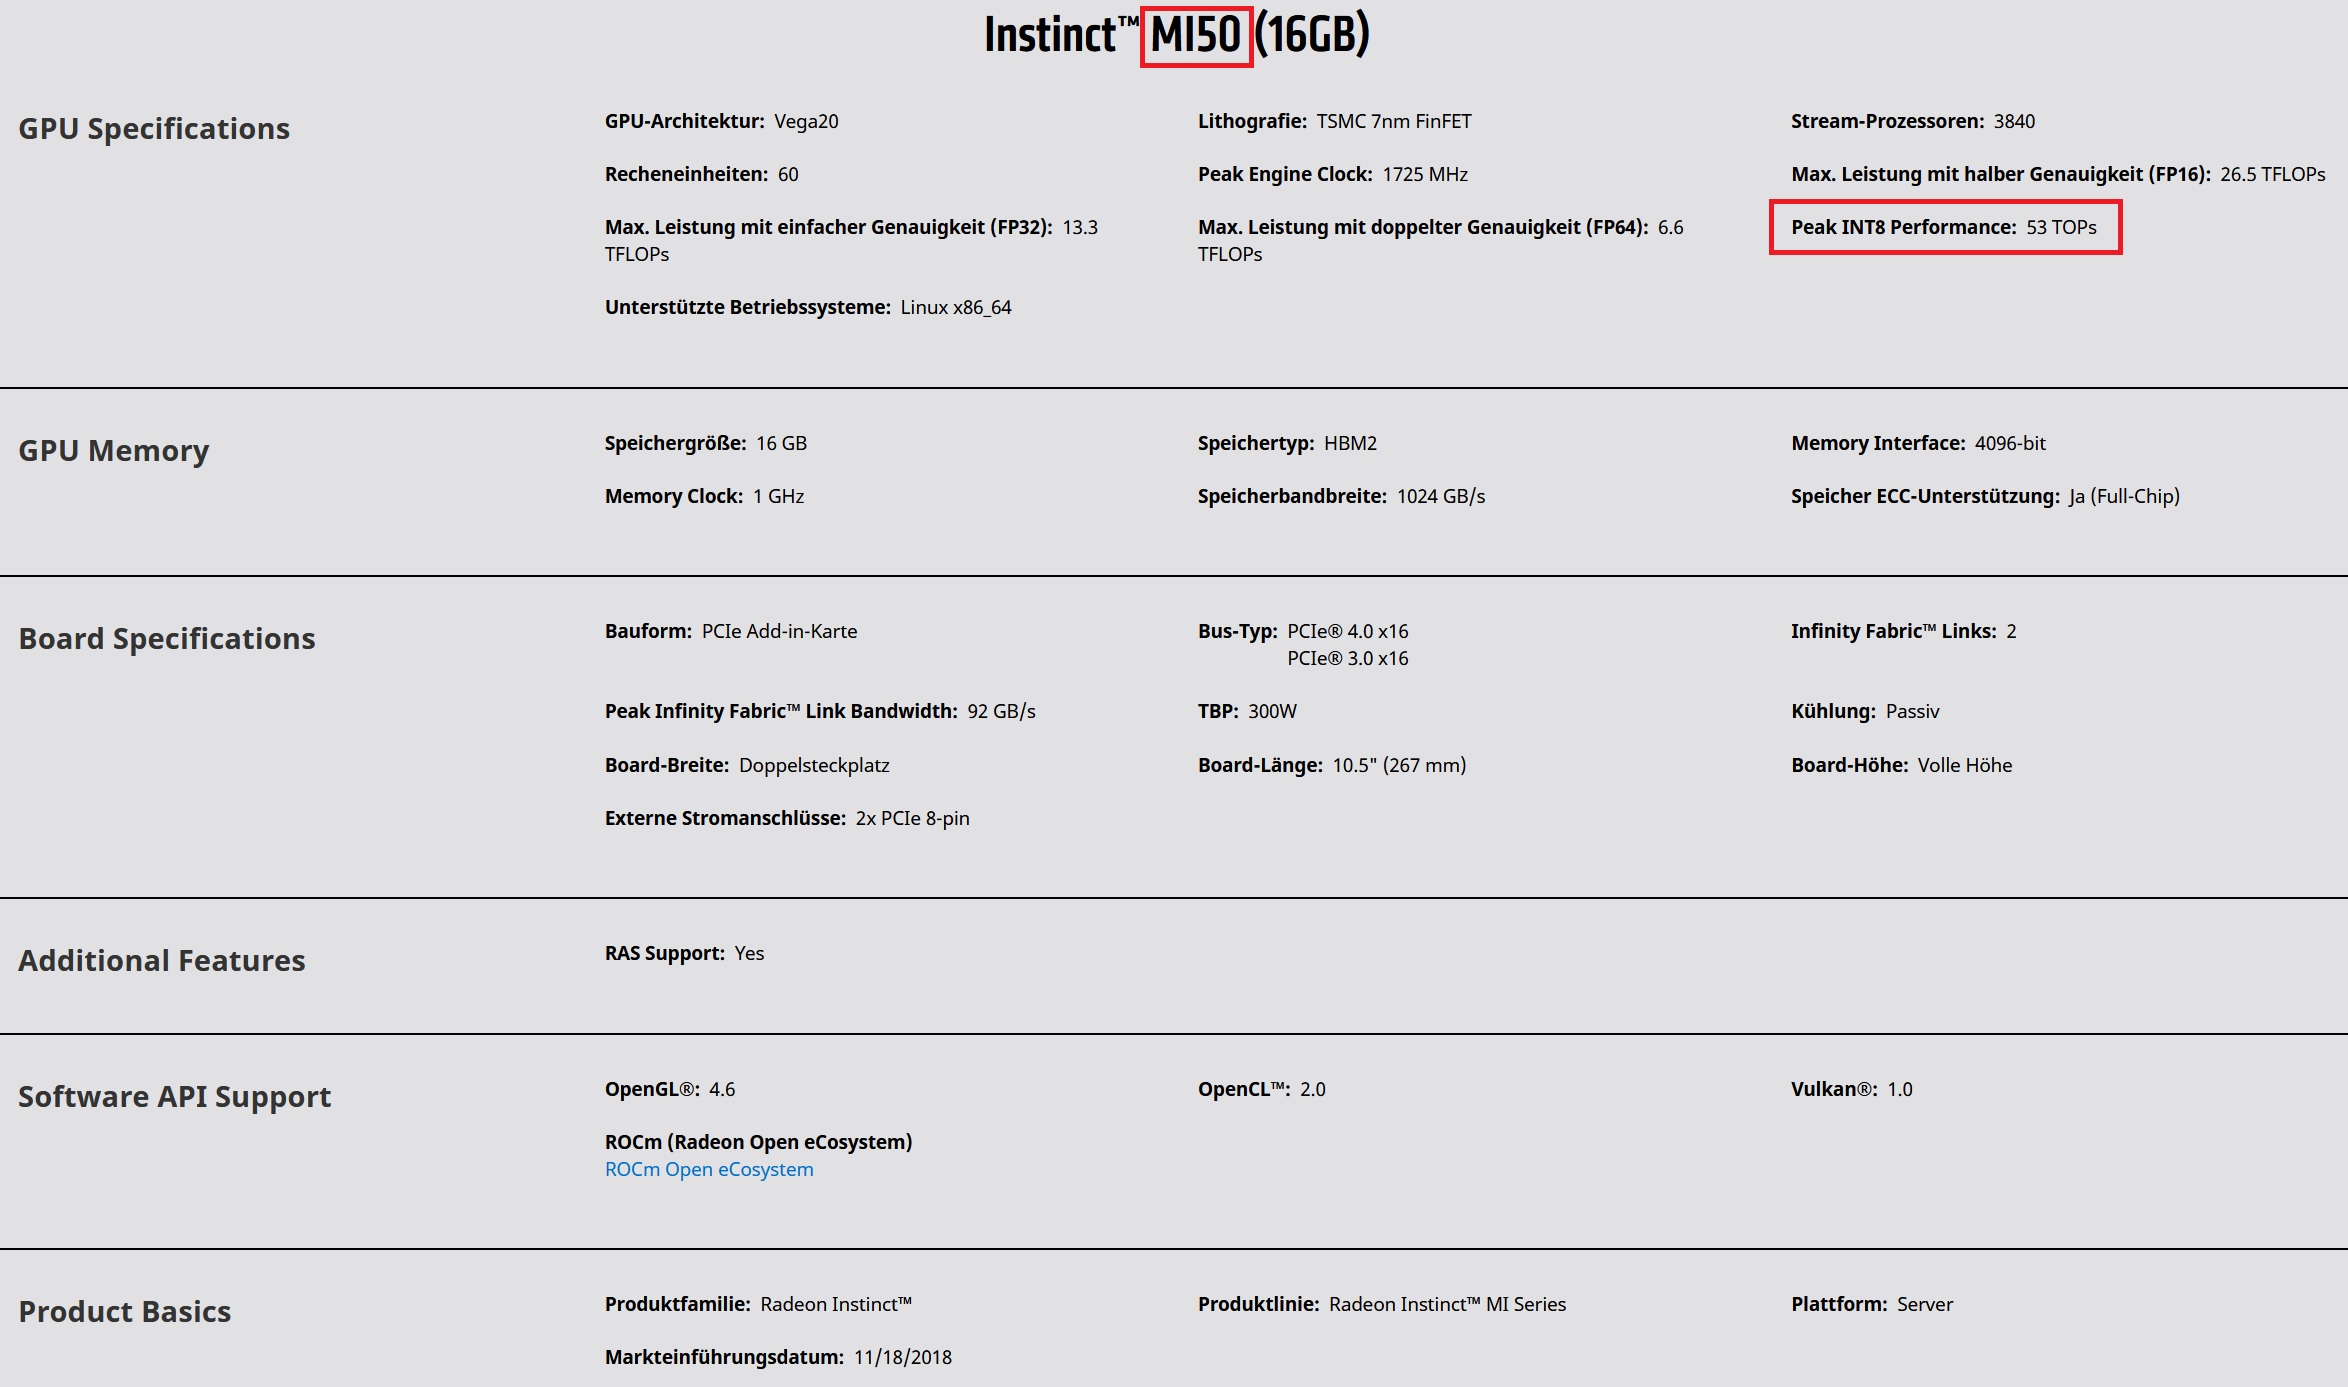
Task: Click the RAS Support Yes entry
Action: [684, 953]
